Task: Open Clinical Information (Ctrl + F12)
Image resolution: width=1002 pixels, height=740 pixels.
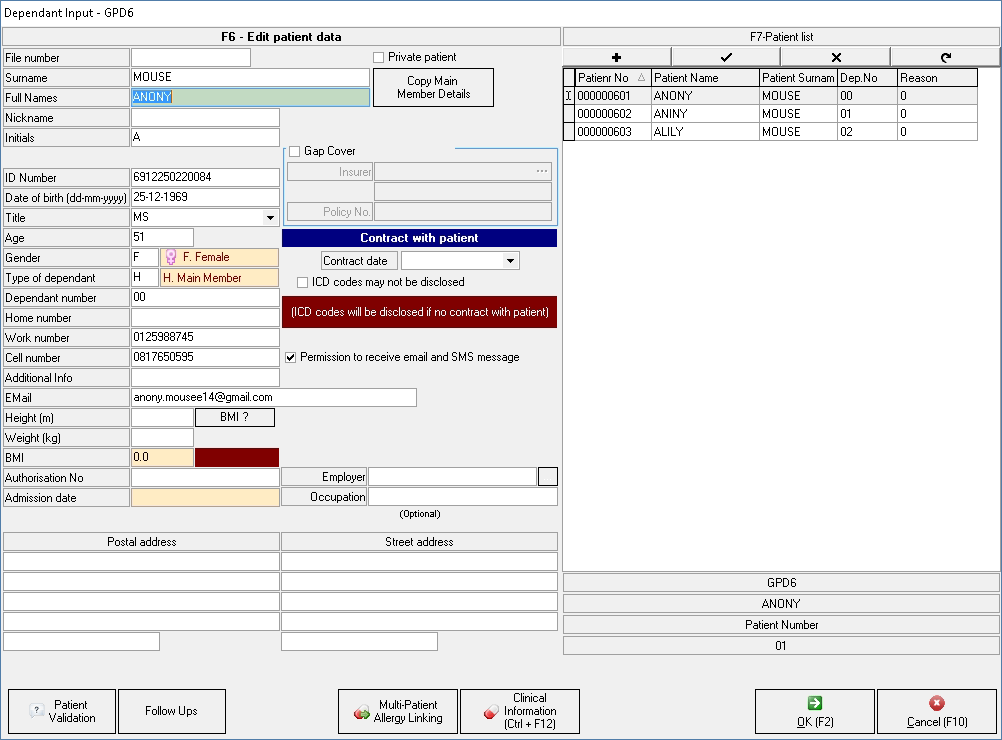Action: coord(519,711)
